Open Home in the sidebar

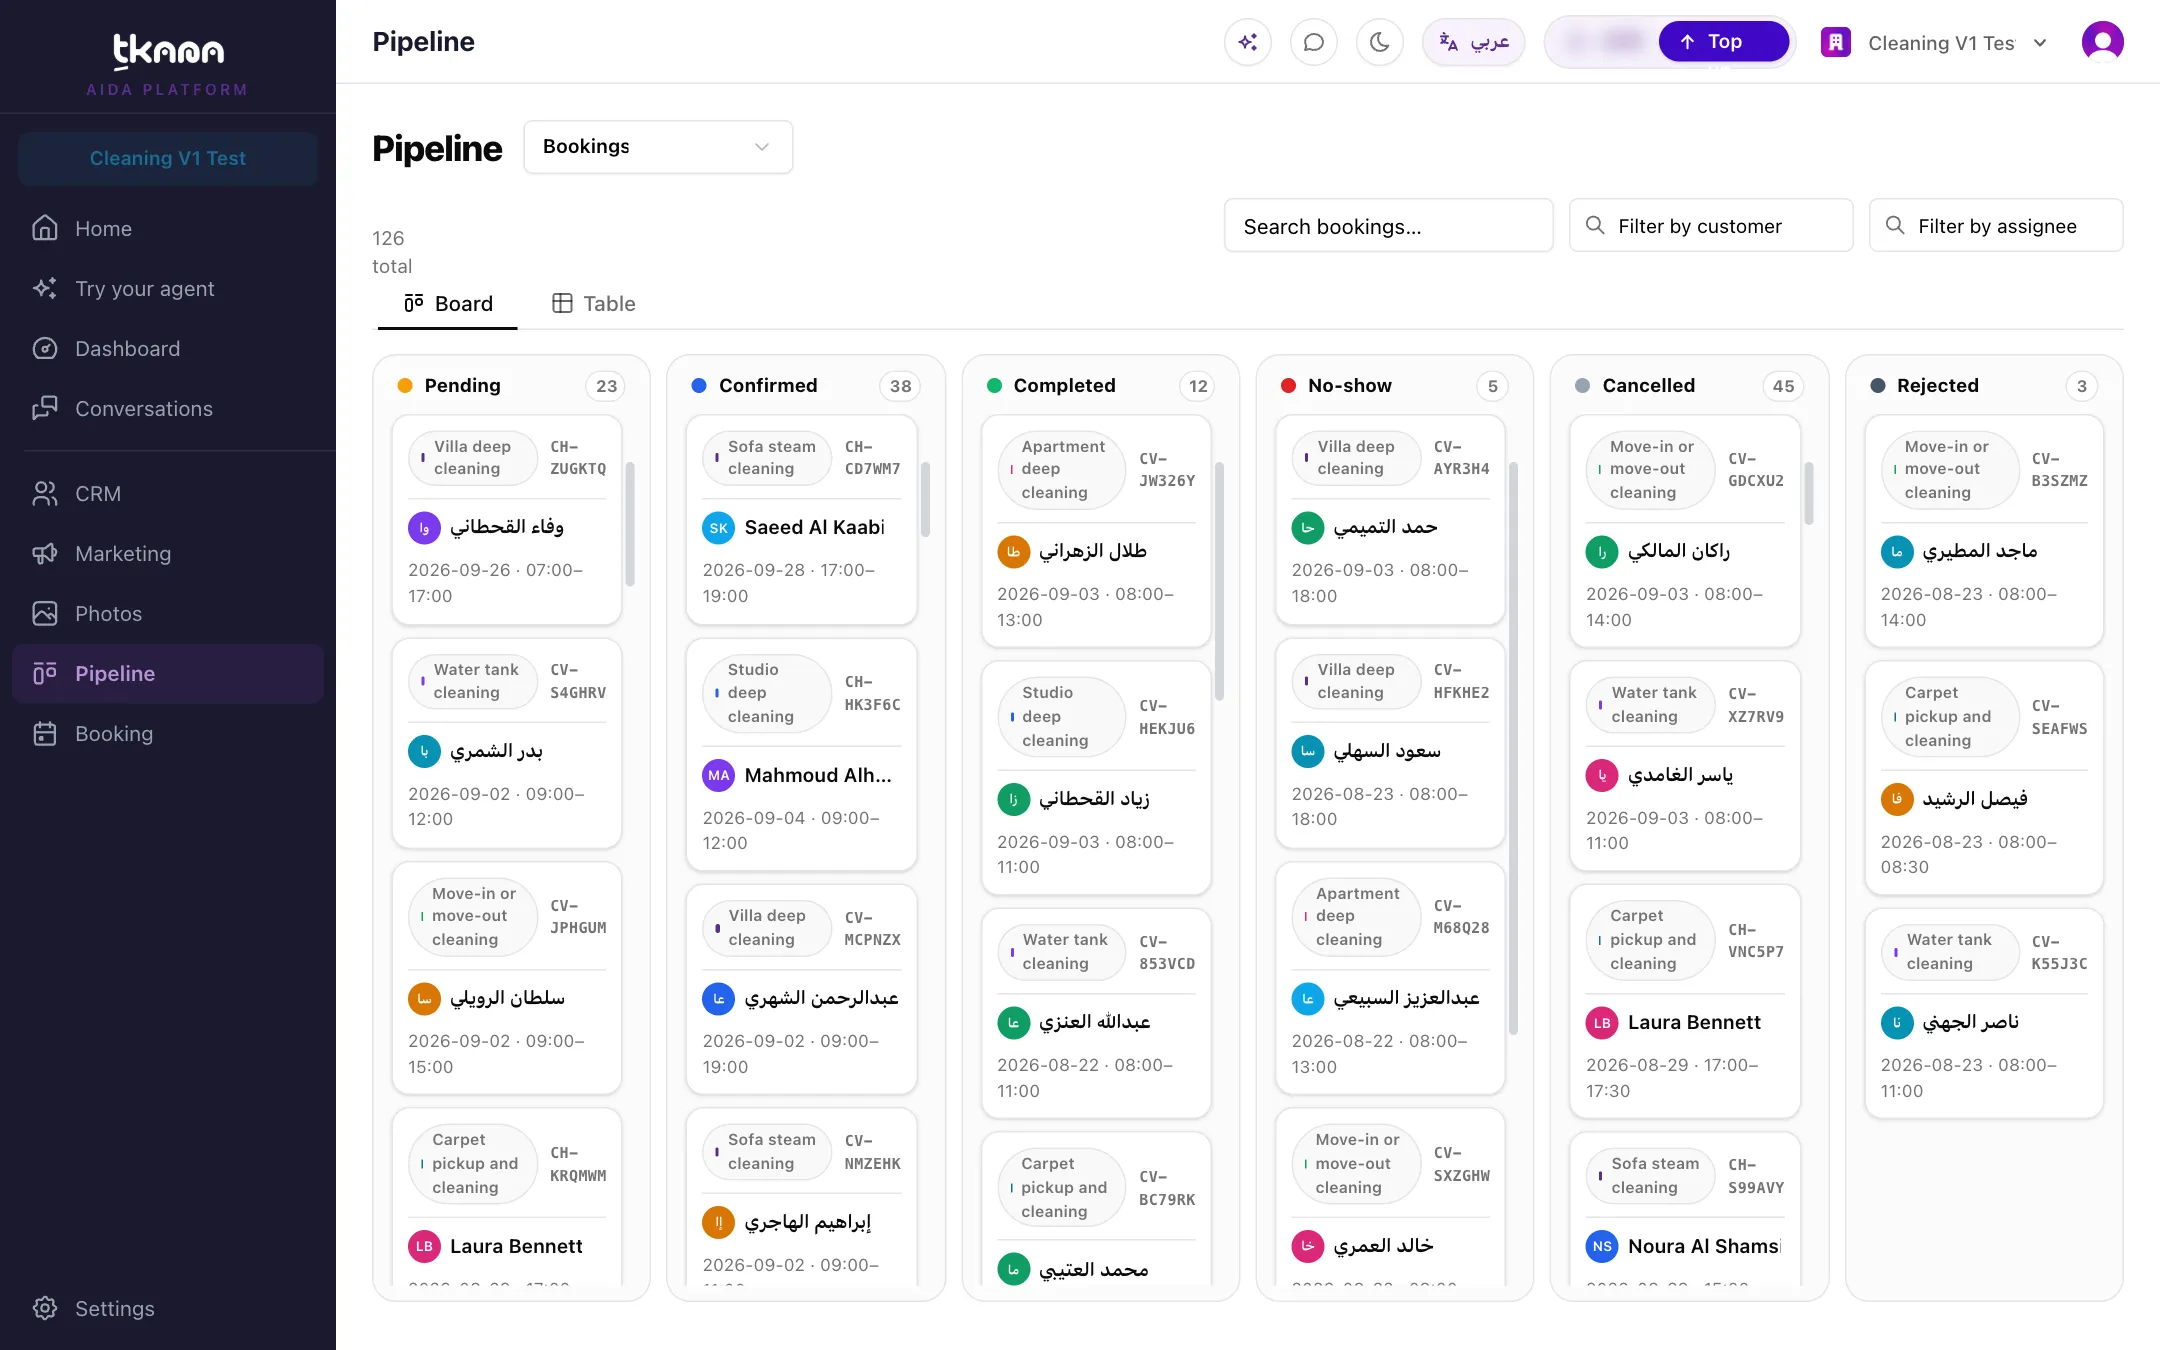pyautogui.click(x=168, y=229)
